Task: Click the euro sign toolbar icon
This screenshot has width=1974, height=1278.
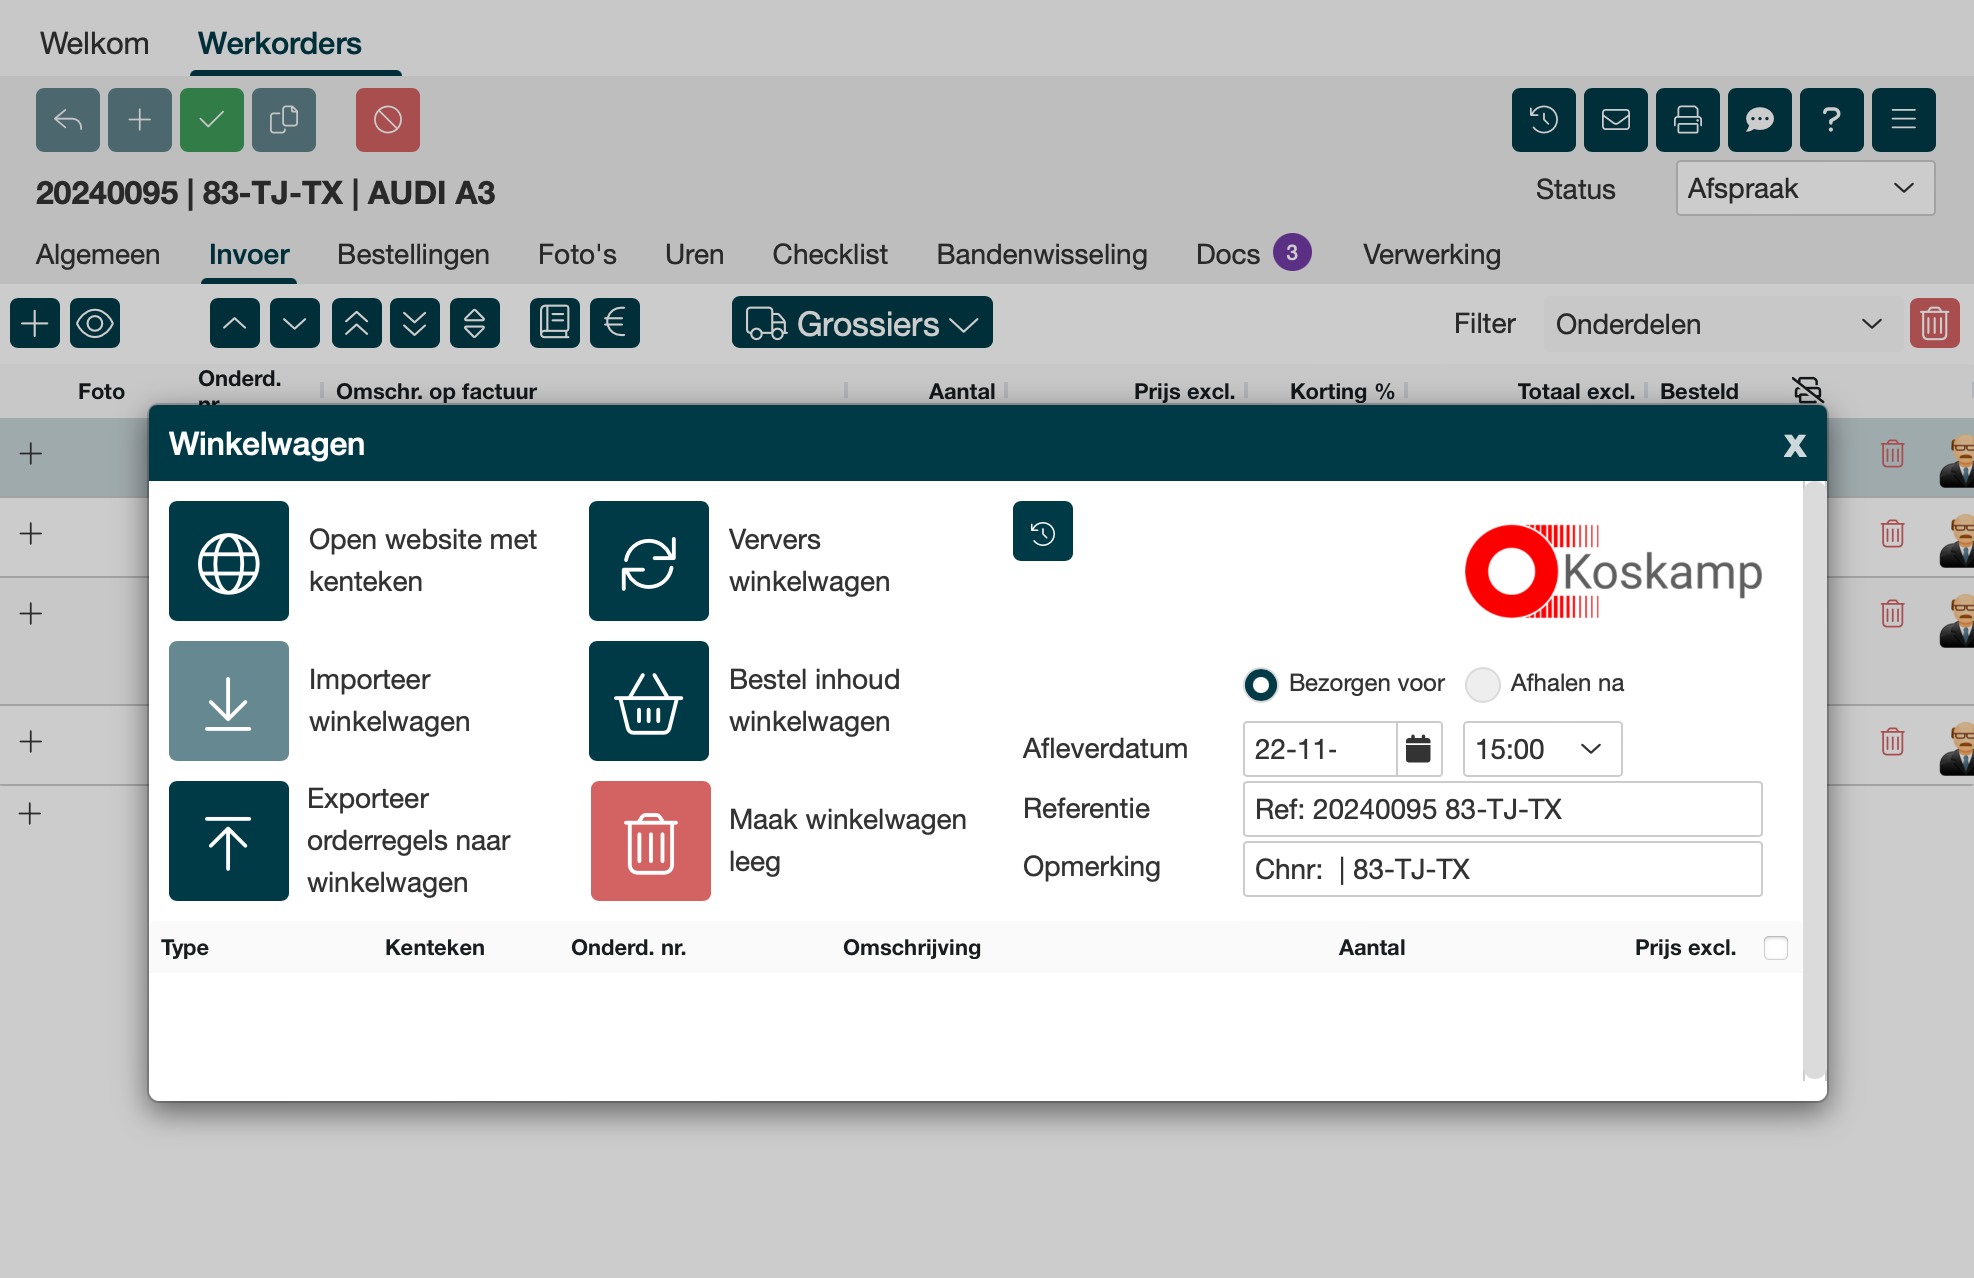Action: pyautogui.click(x=614, y=323)
